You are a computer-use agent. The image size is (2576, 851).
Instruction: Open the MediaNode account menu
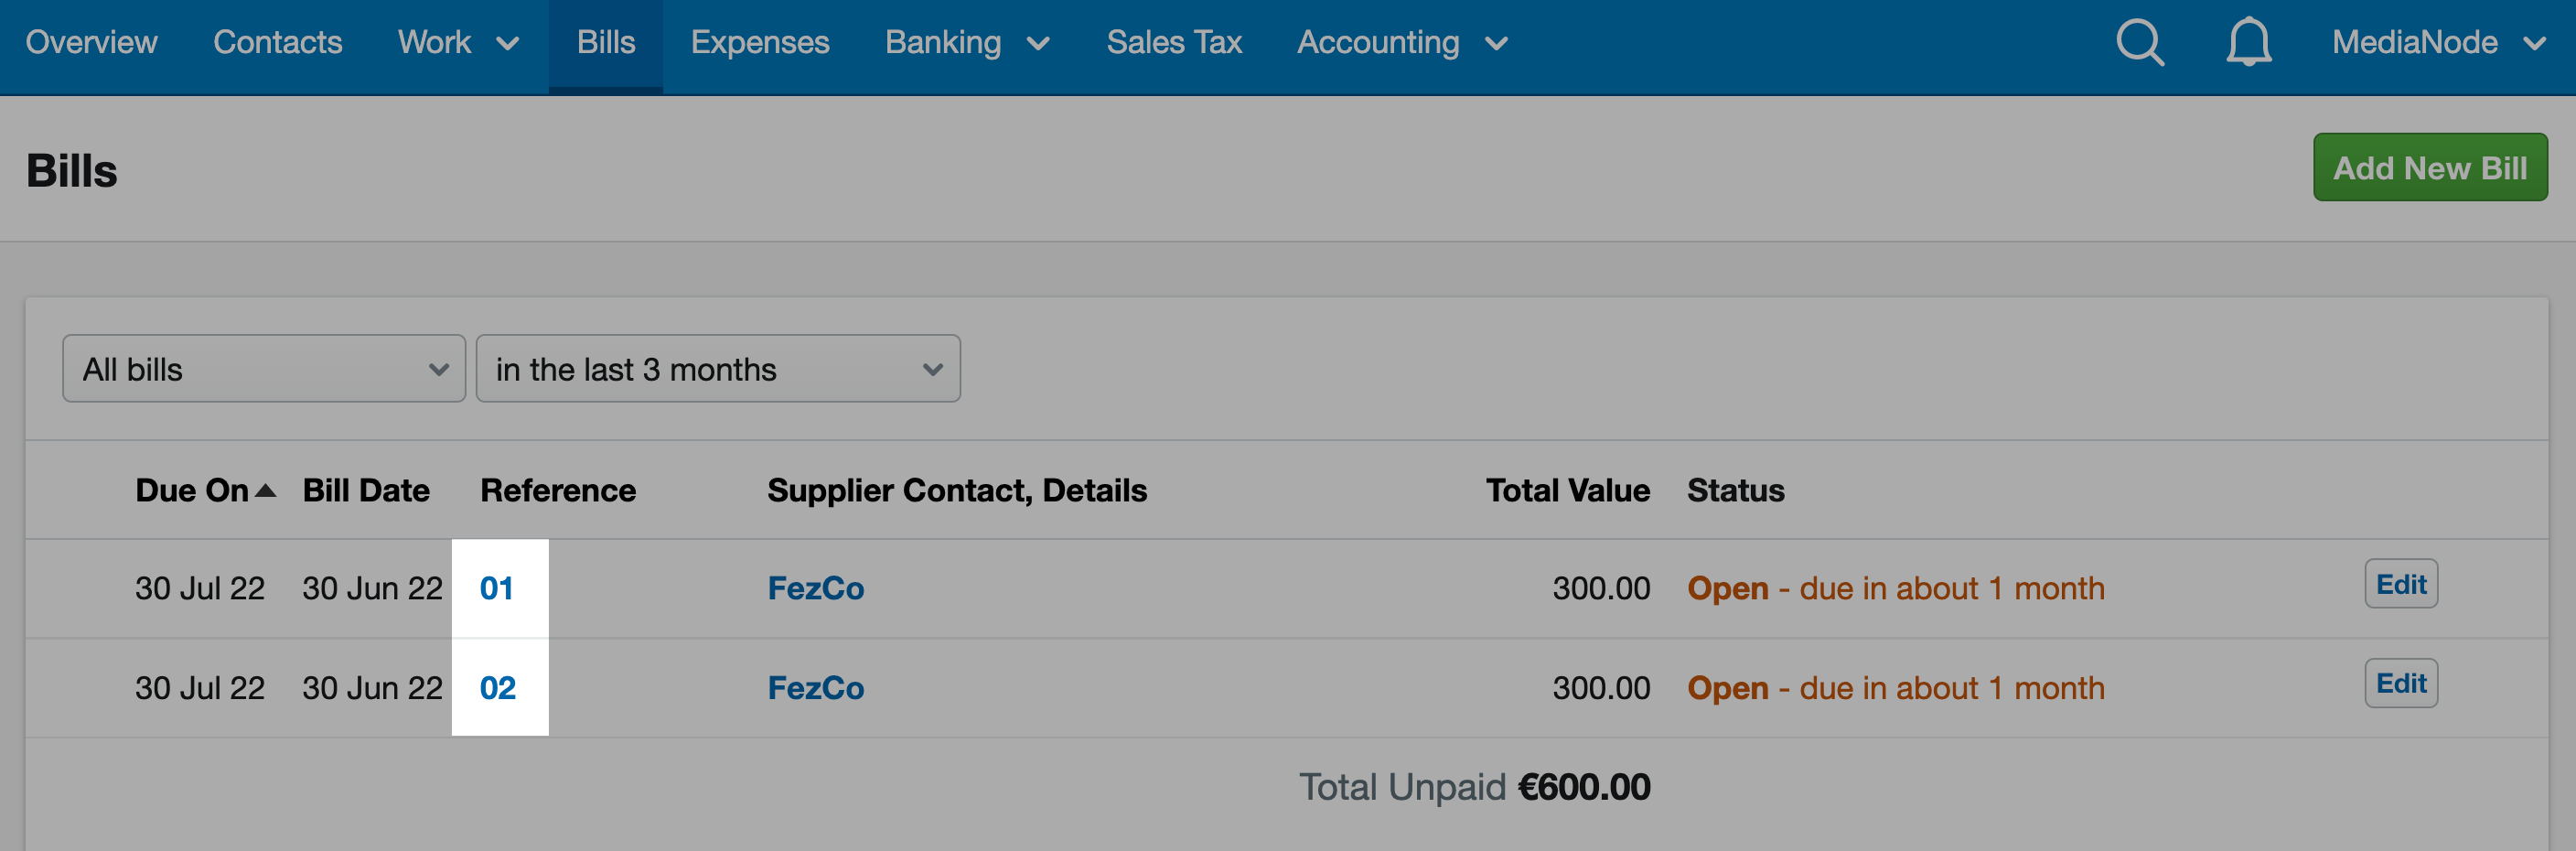[x=2436, y=43]
